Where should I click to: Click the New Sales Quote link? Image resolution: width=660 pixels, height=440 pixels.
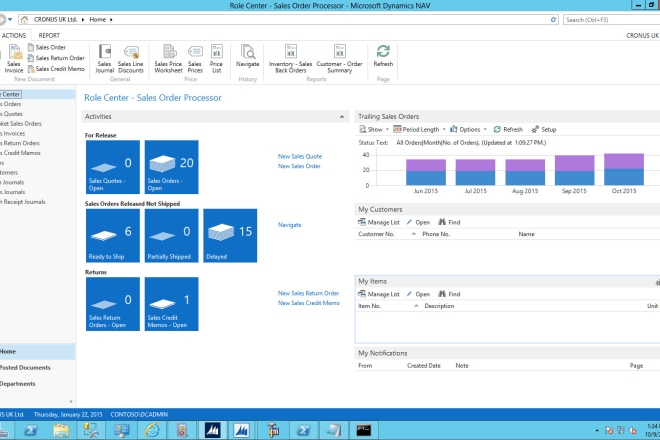pyautogui.click(x=300, y=156)
